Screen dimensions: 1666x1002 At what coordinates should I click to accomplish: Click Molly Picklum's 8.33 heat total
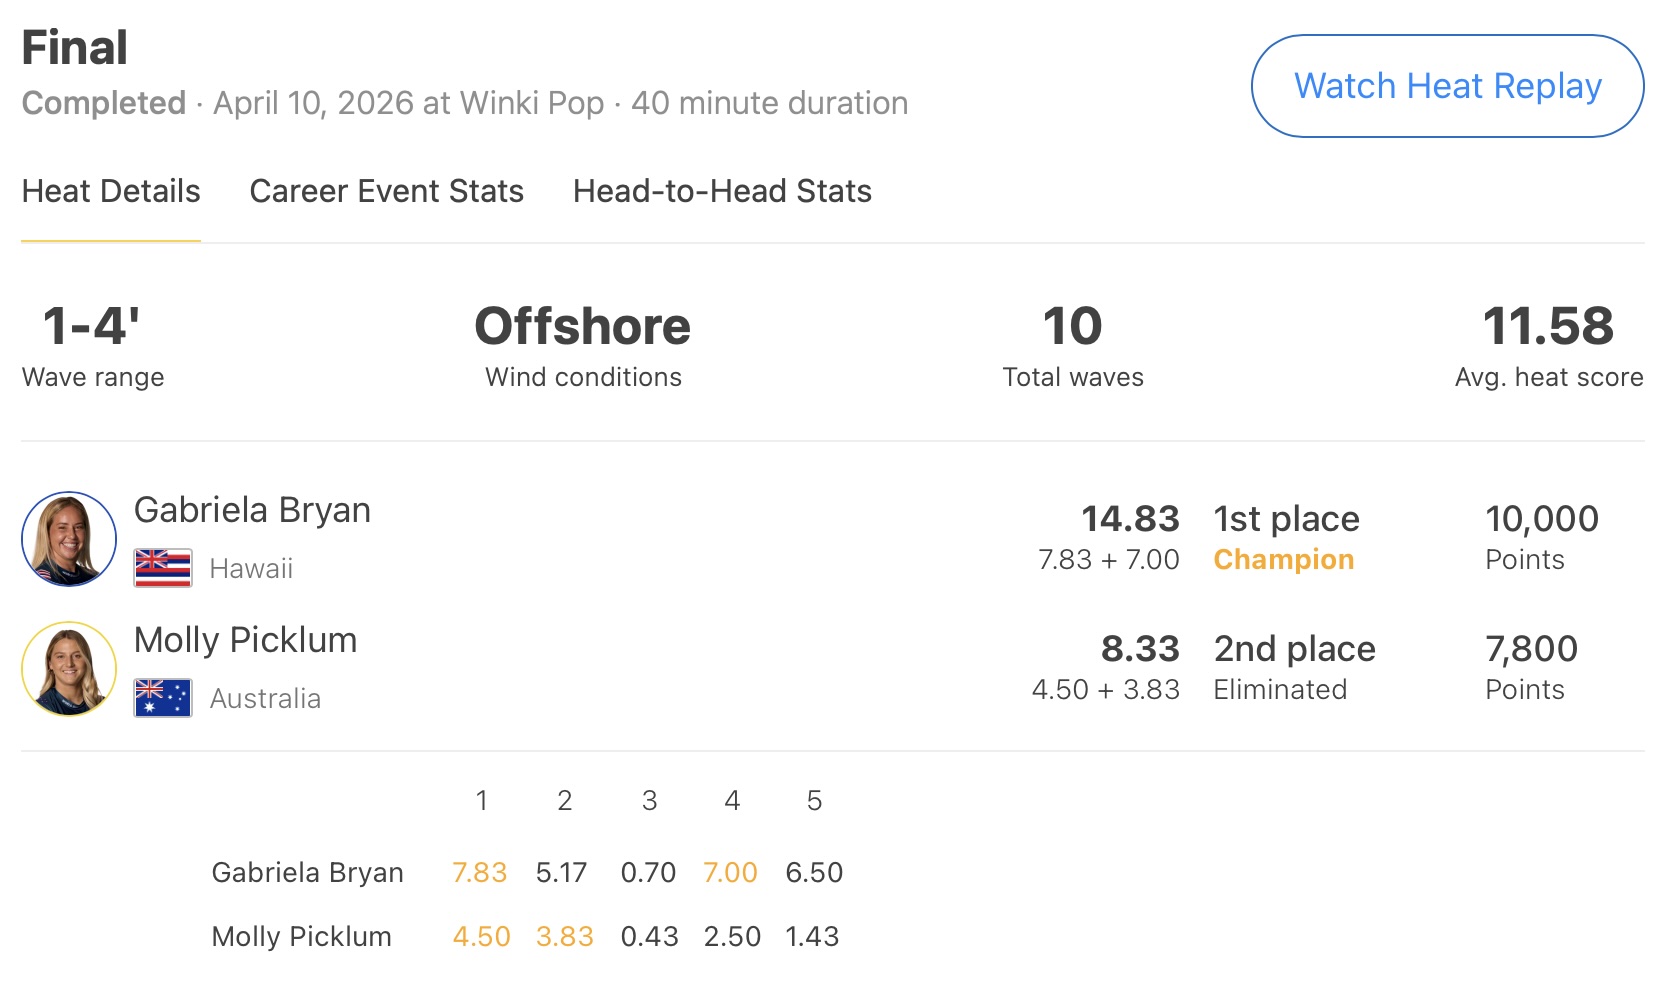click(x=1140, y=649)
